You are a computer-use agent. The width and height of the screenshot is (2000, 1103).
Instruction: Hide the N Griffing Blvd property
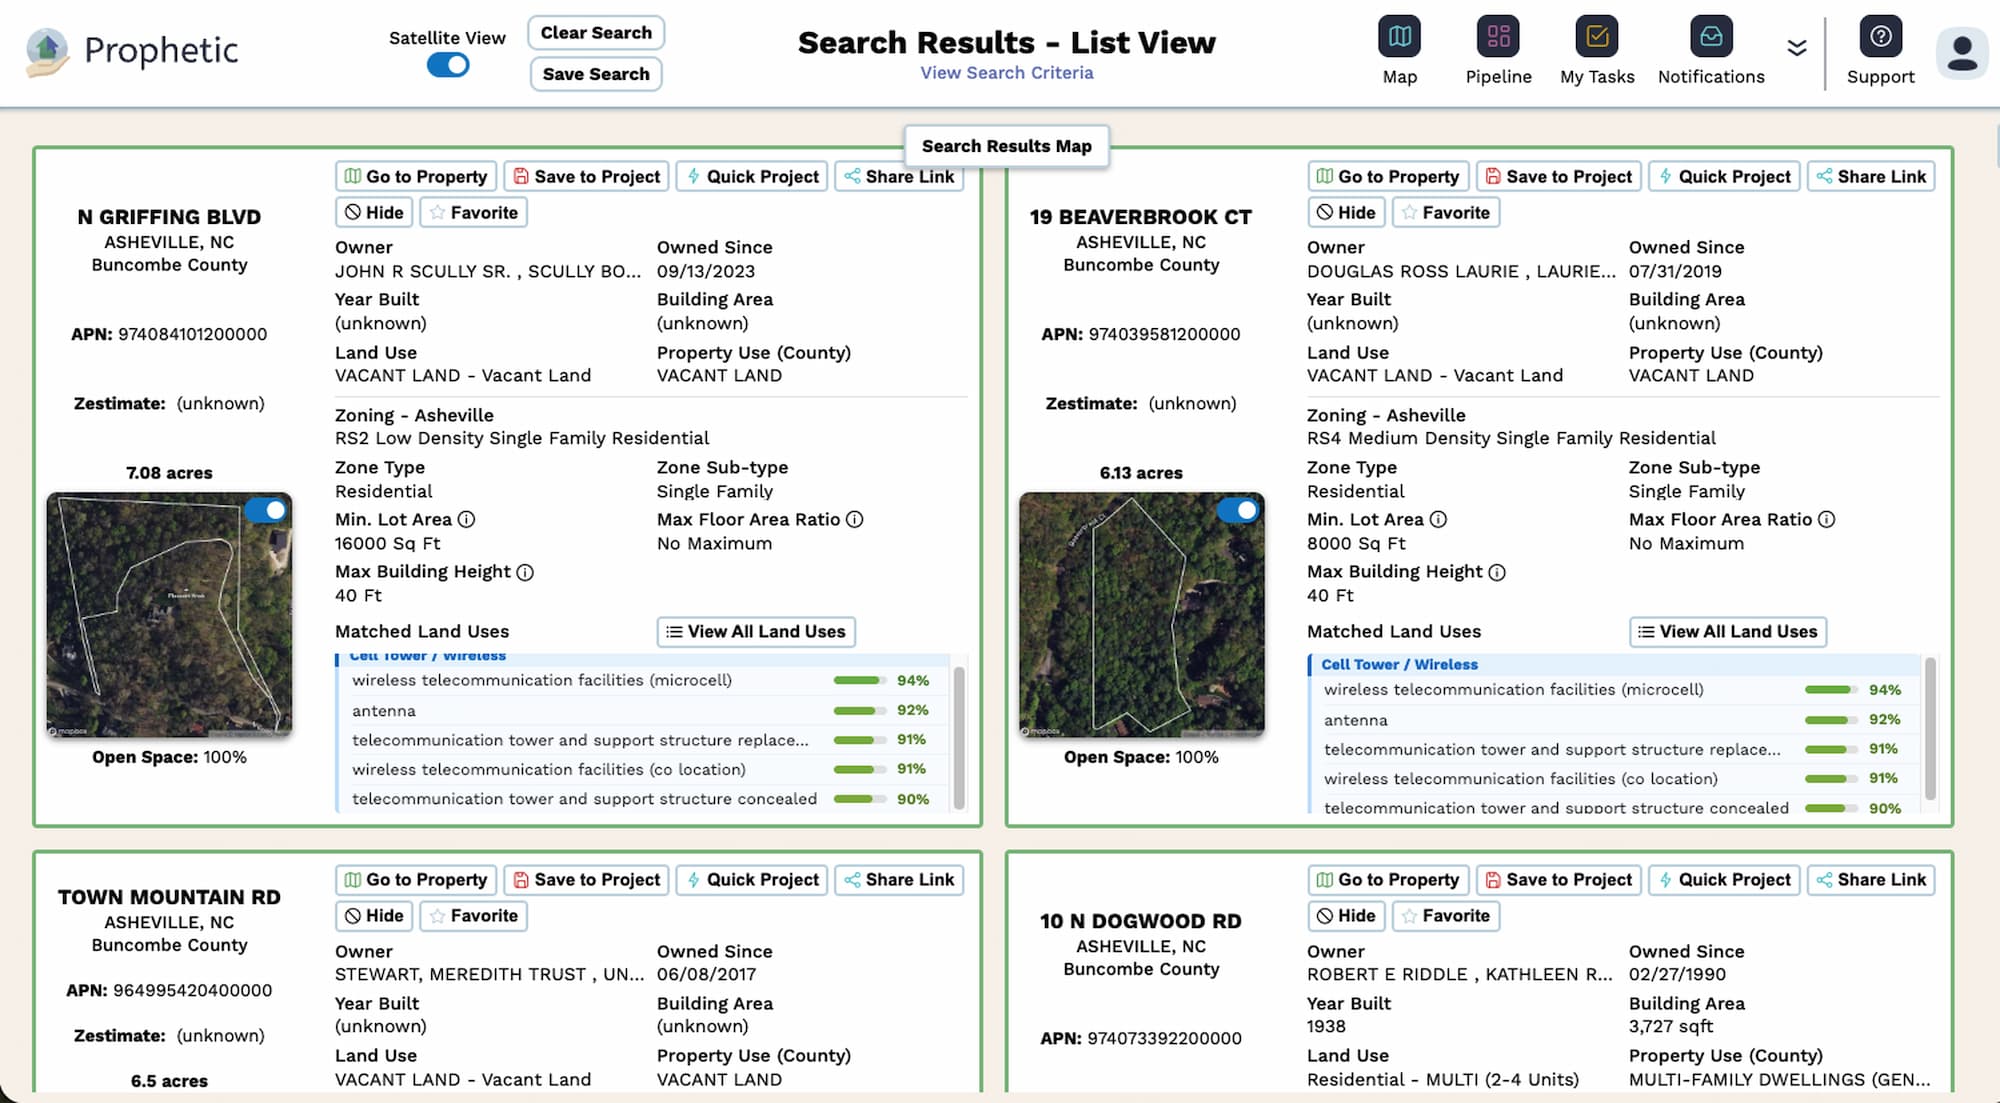tap(374, 213)
